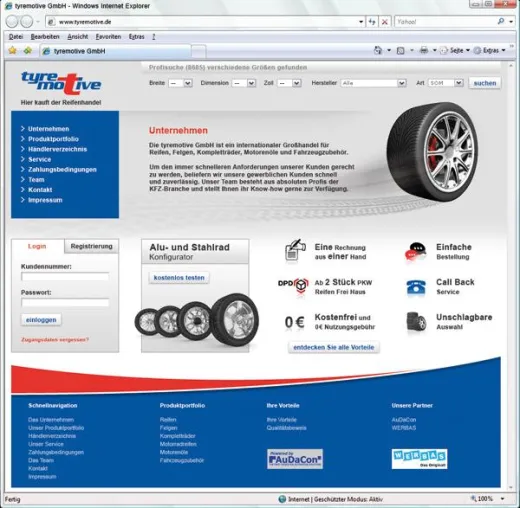This screenshot has height=508, width=520.
Task: Click the search magnifier icon
Action: point(501,21)
